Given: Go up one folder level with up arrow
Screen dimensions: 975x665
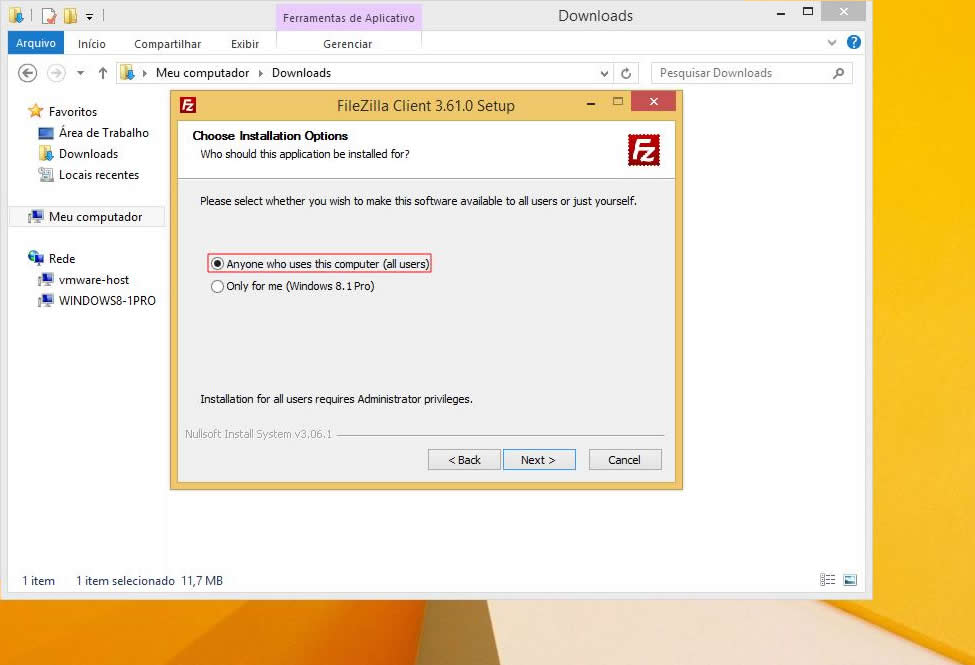Looking at the screenshot, I should 102,73.
